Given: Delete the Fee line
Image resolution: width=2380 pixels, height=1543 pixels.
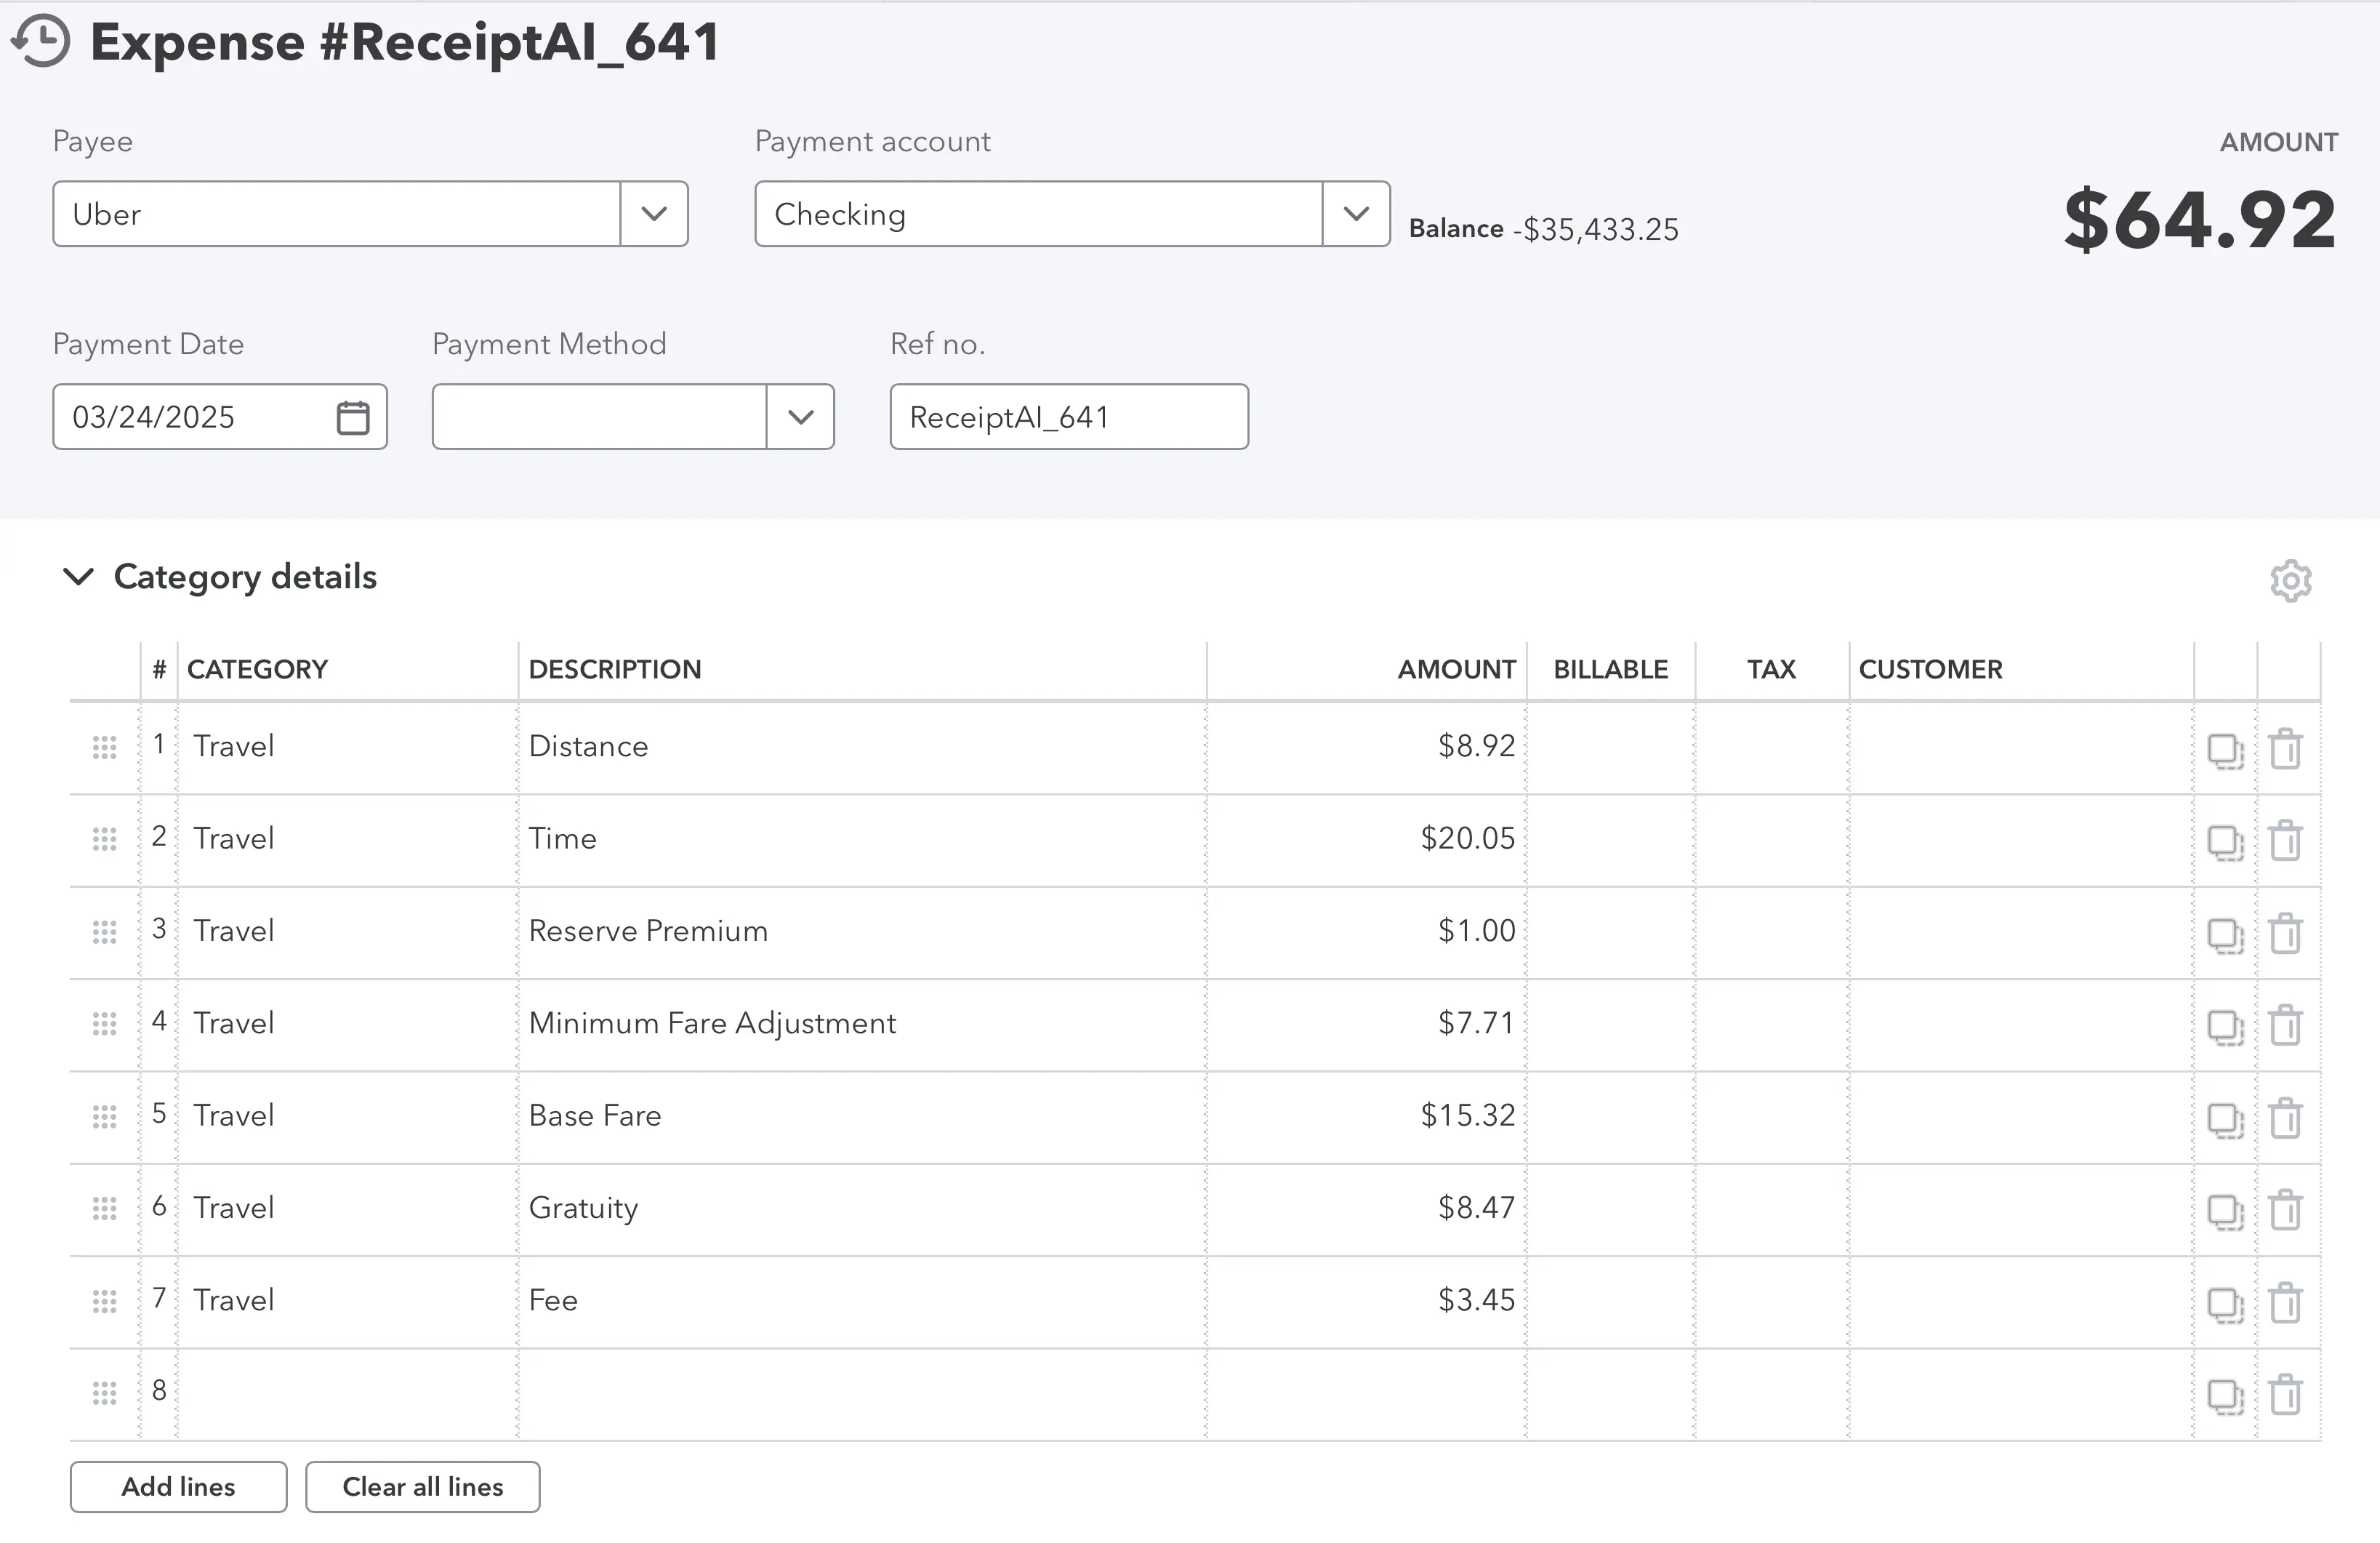Looking at the screenshot, I should point(2286,1303).
